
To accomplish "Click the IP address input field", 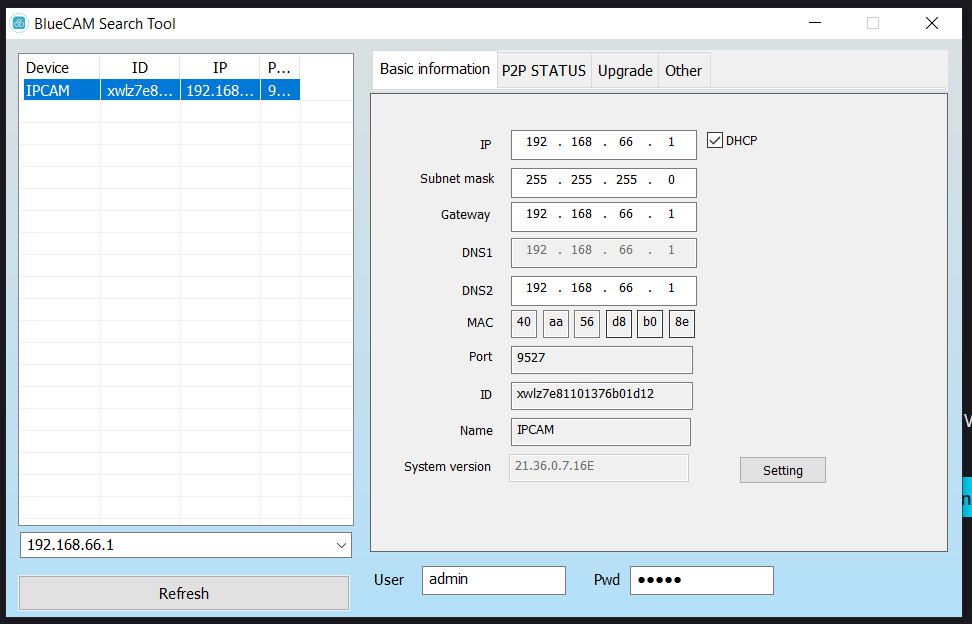I will click(604, 144).
